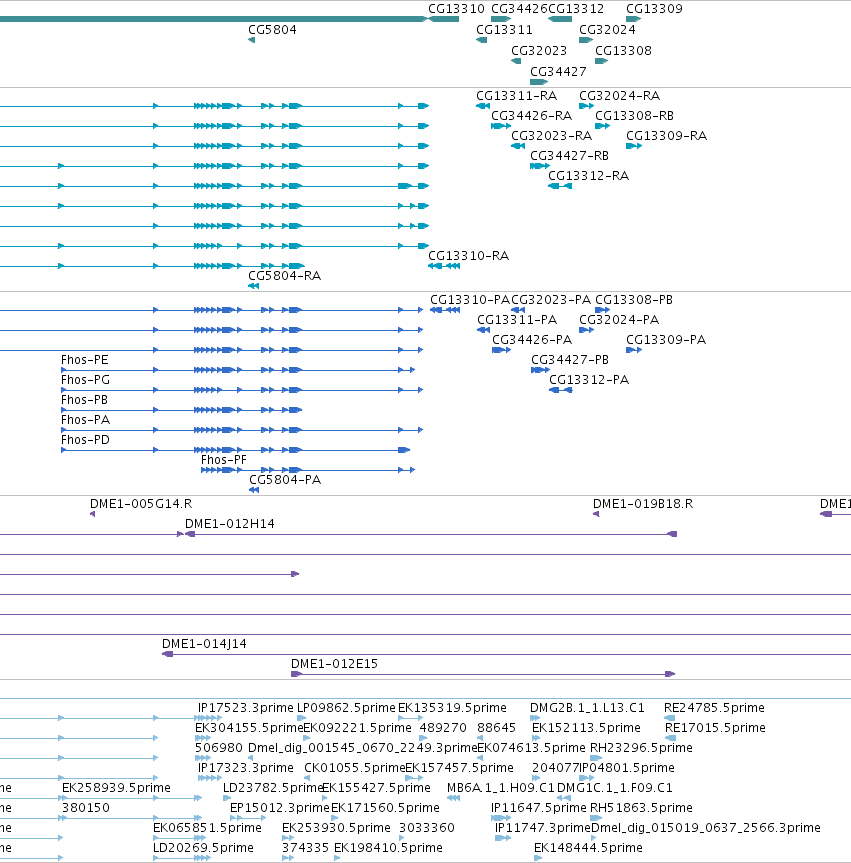The height and width of the screenshot is (863, 851).
Task: Select EST EK135319.5prime
Action: coord(452,708)
